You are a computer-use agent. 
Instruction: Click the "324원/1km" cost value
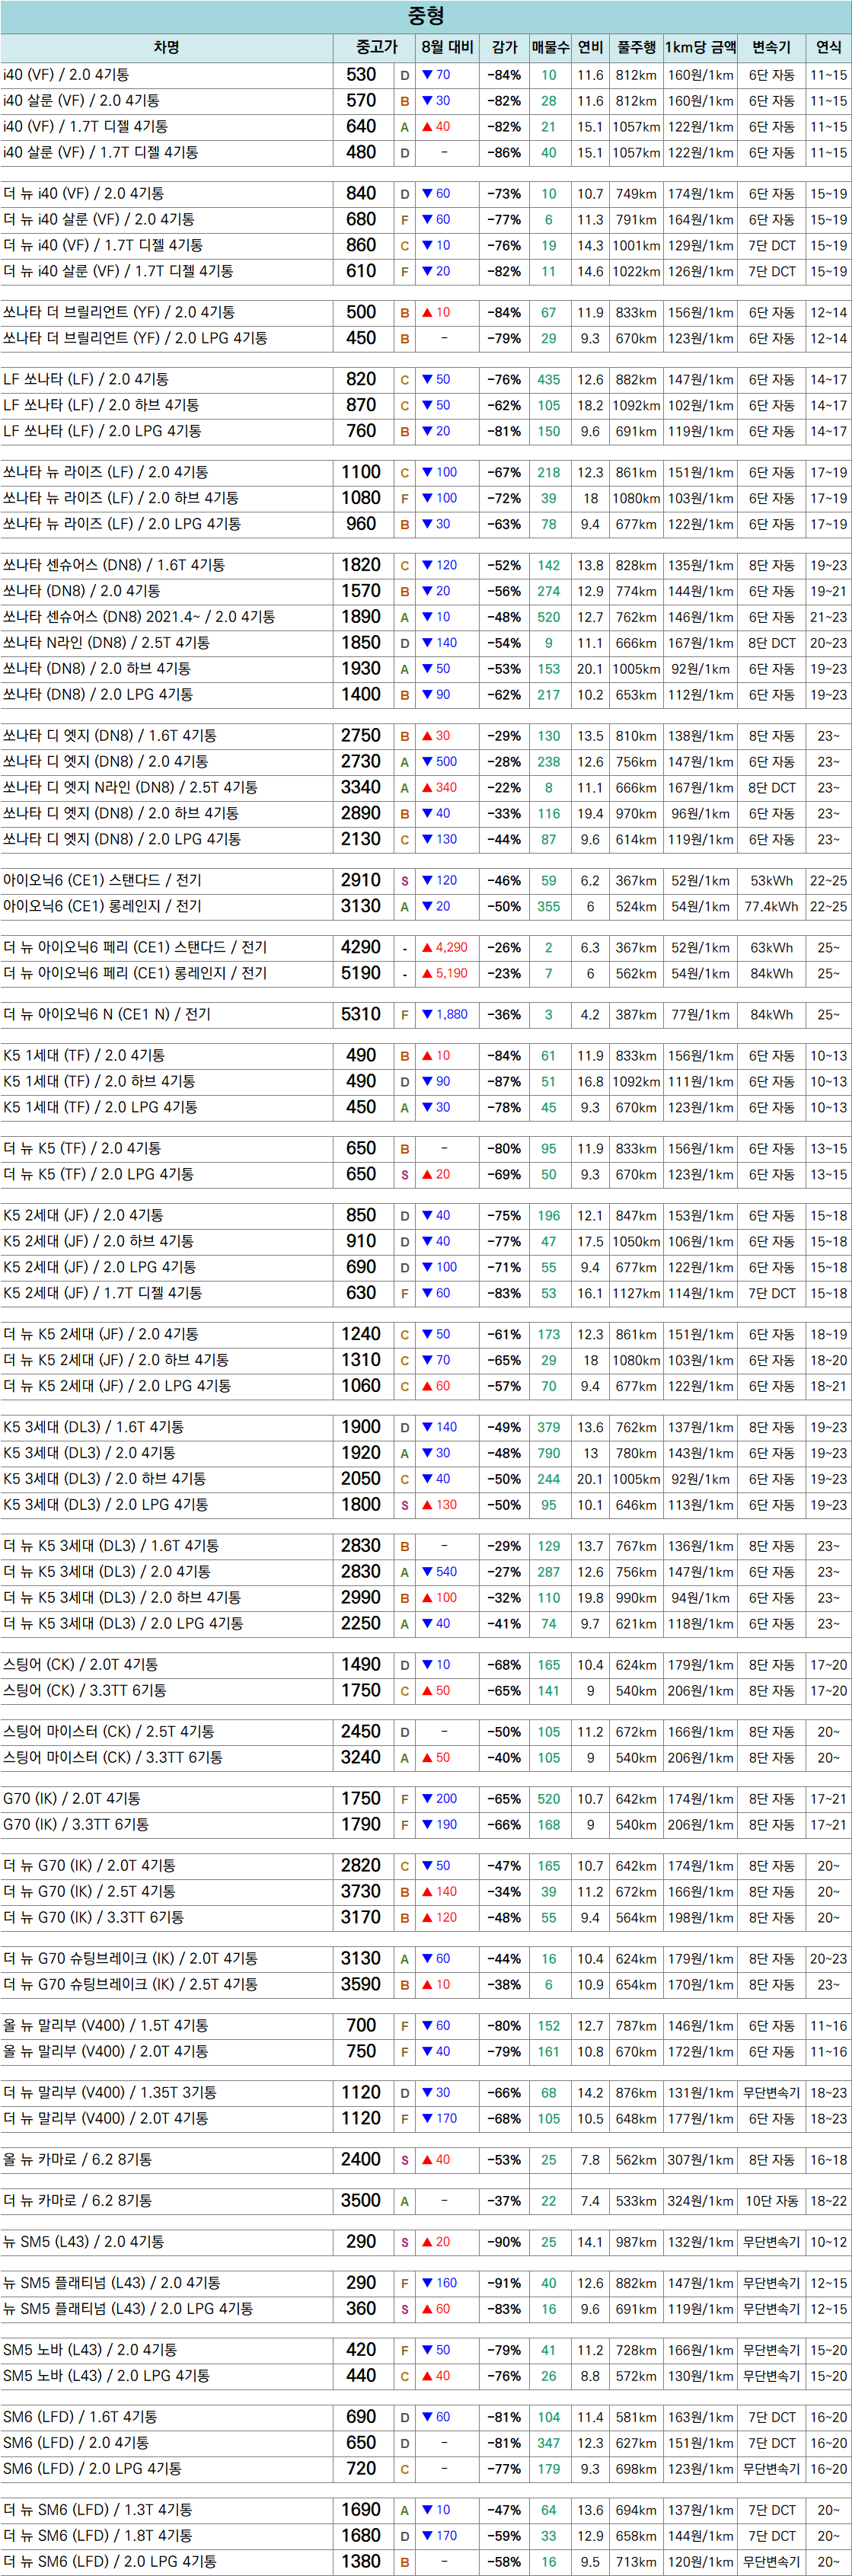pyautogui.click(x=700, y=2201)
